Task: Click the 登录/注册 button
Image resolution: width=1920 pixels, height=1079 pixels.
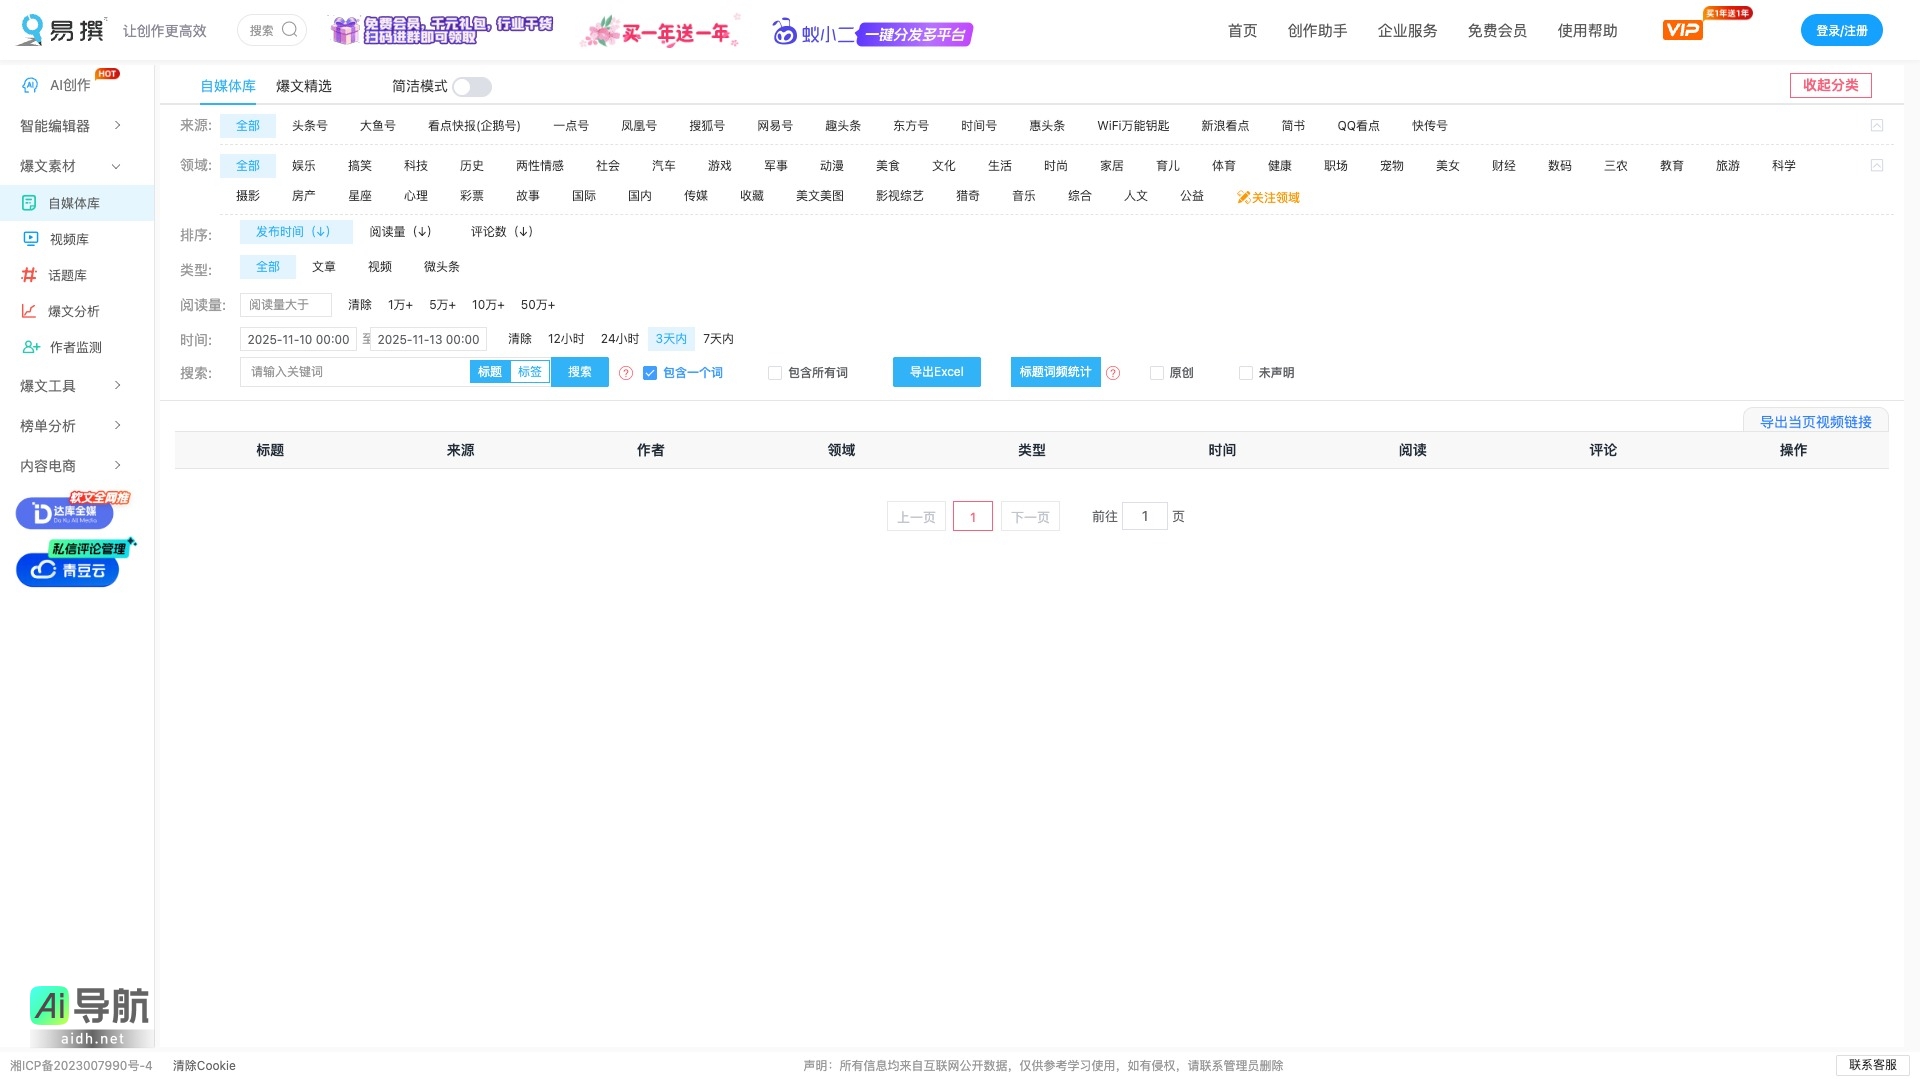Action: pyautogui.click(x=1841, y=31)
